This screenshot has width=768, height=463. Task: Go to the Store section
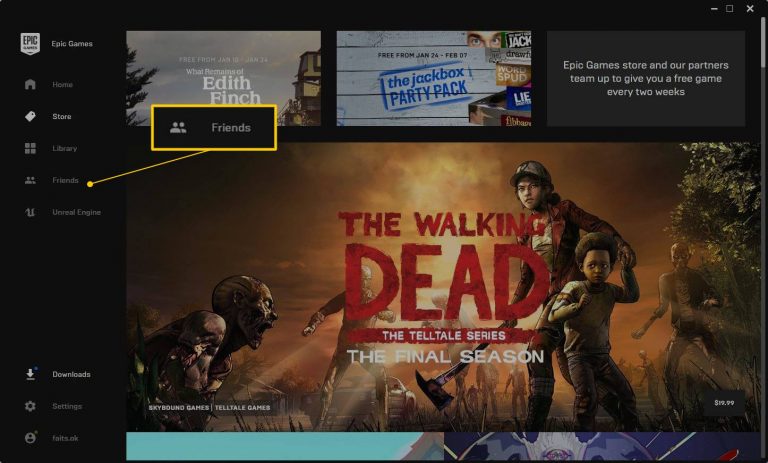[62, 116]
